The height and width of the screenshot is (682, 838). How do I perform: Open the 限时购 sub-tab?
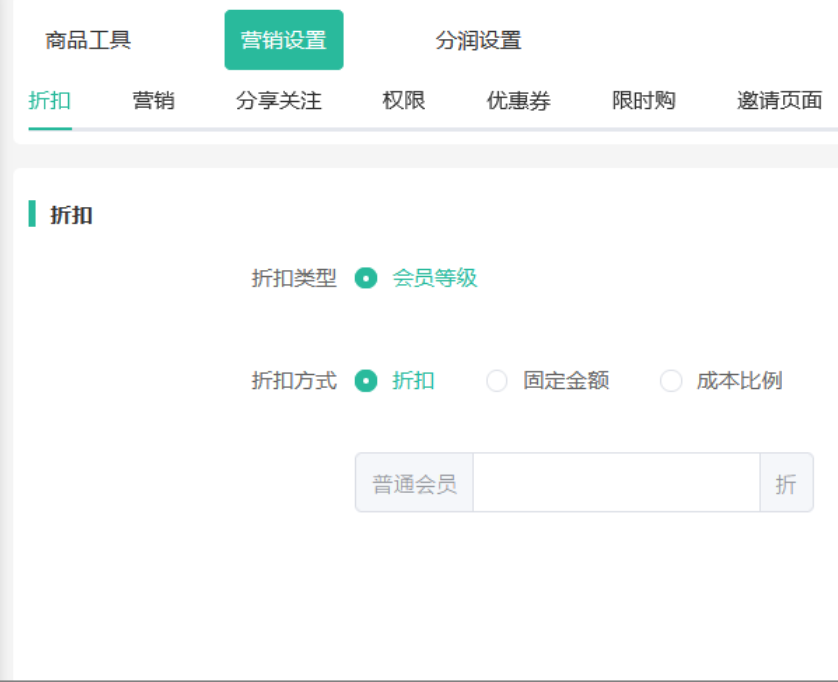click(x=644, y=100)
